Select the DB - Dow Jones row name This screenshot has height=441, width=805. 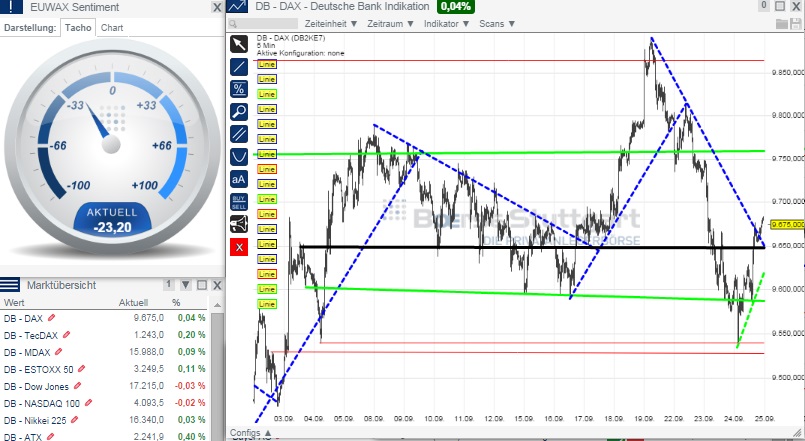pos(36,386)
